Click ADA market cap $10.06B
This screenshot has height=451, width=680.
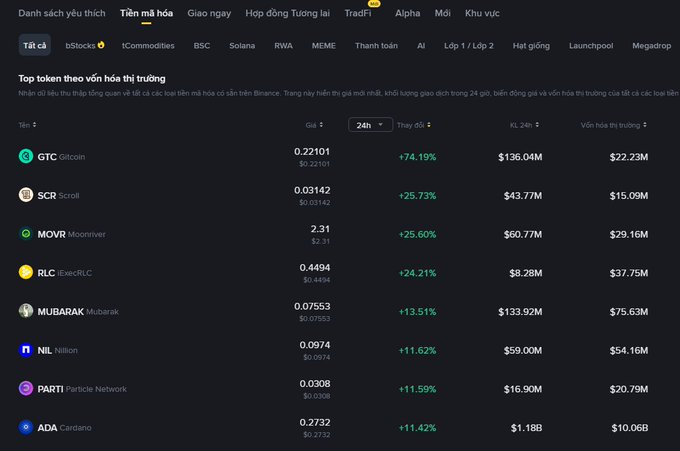click(630, 428)
